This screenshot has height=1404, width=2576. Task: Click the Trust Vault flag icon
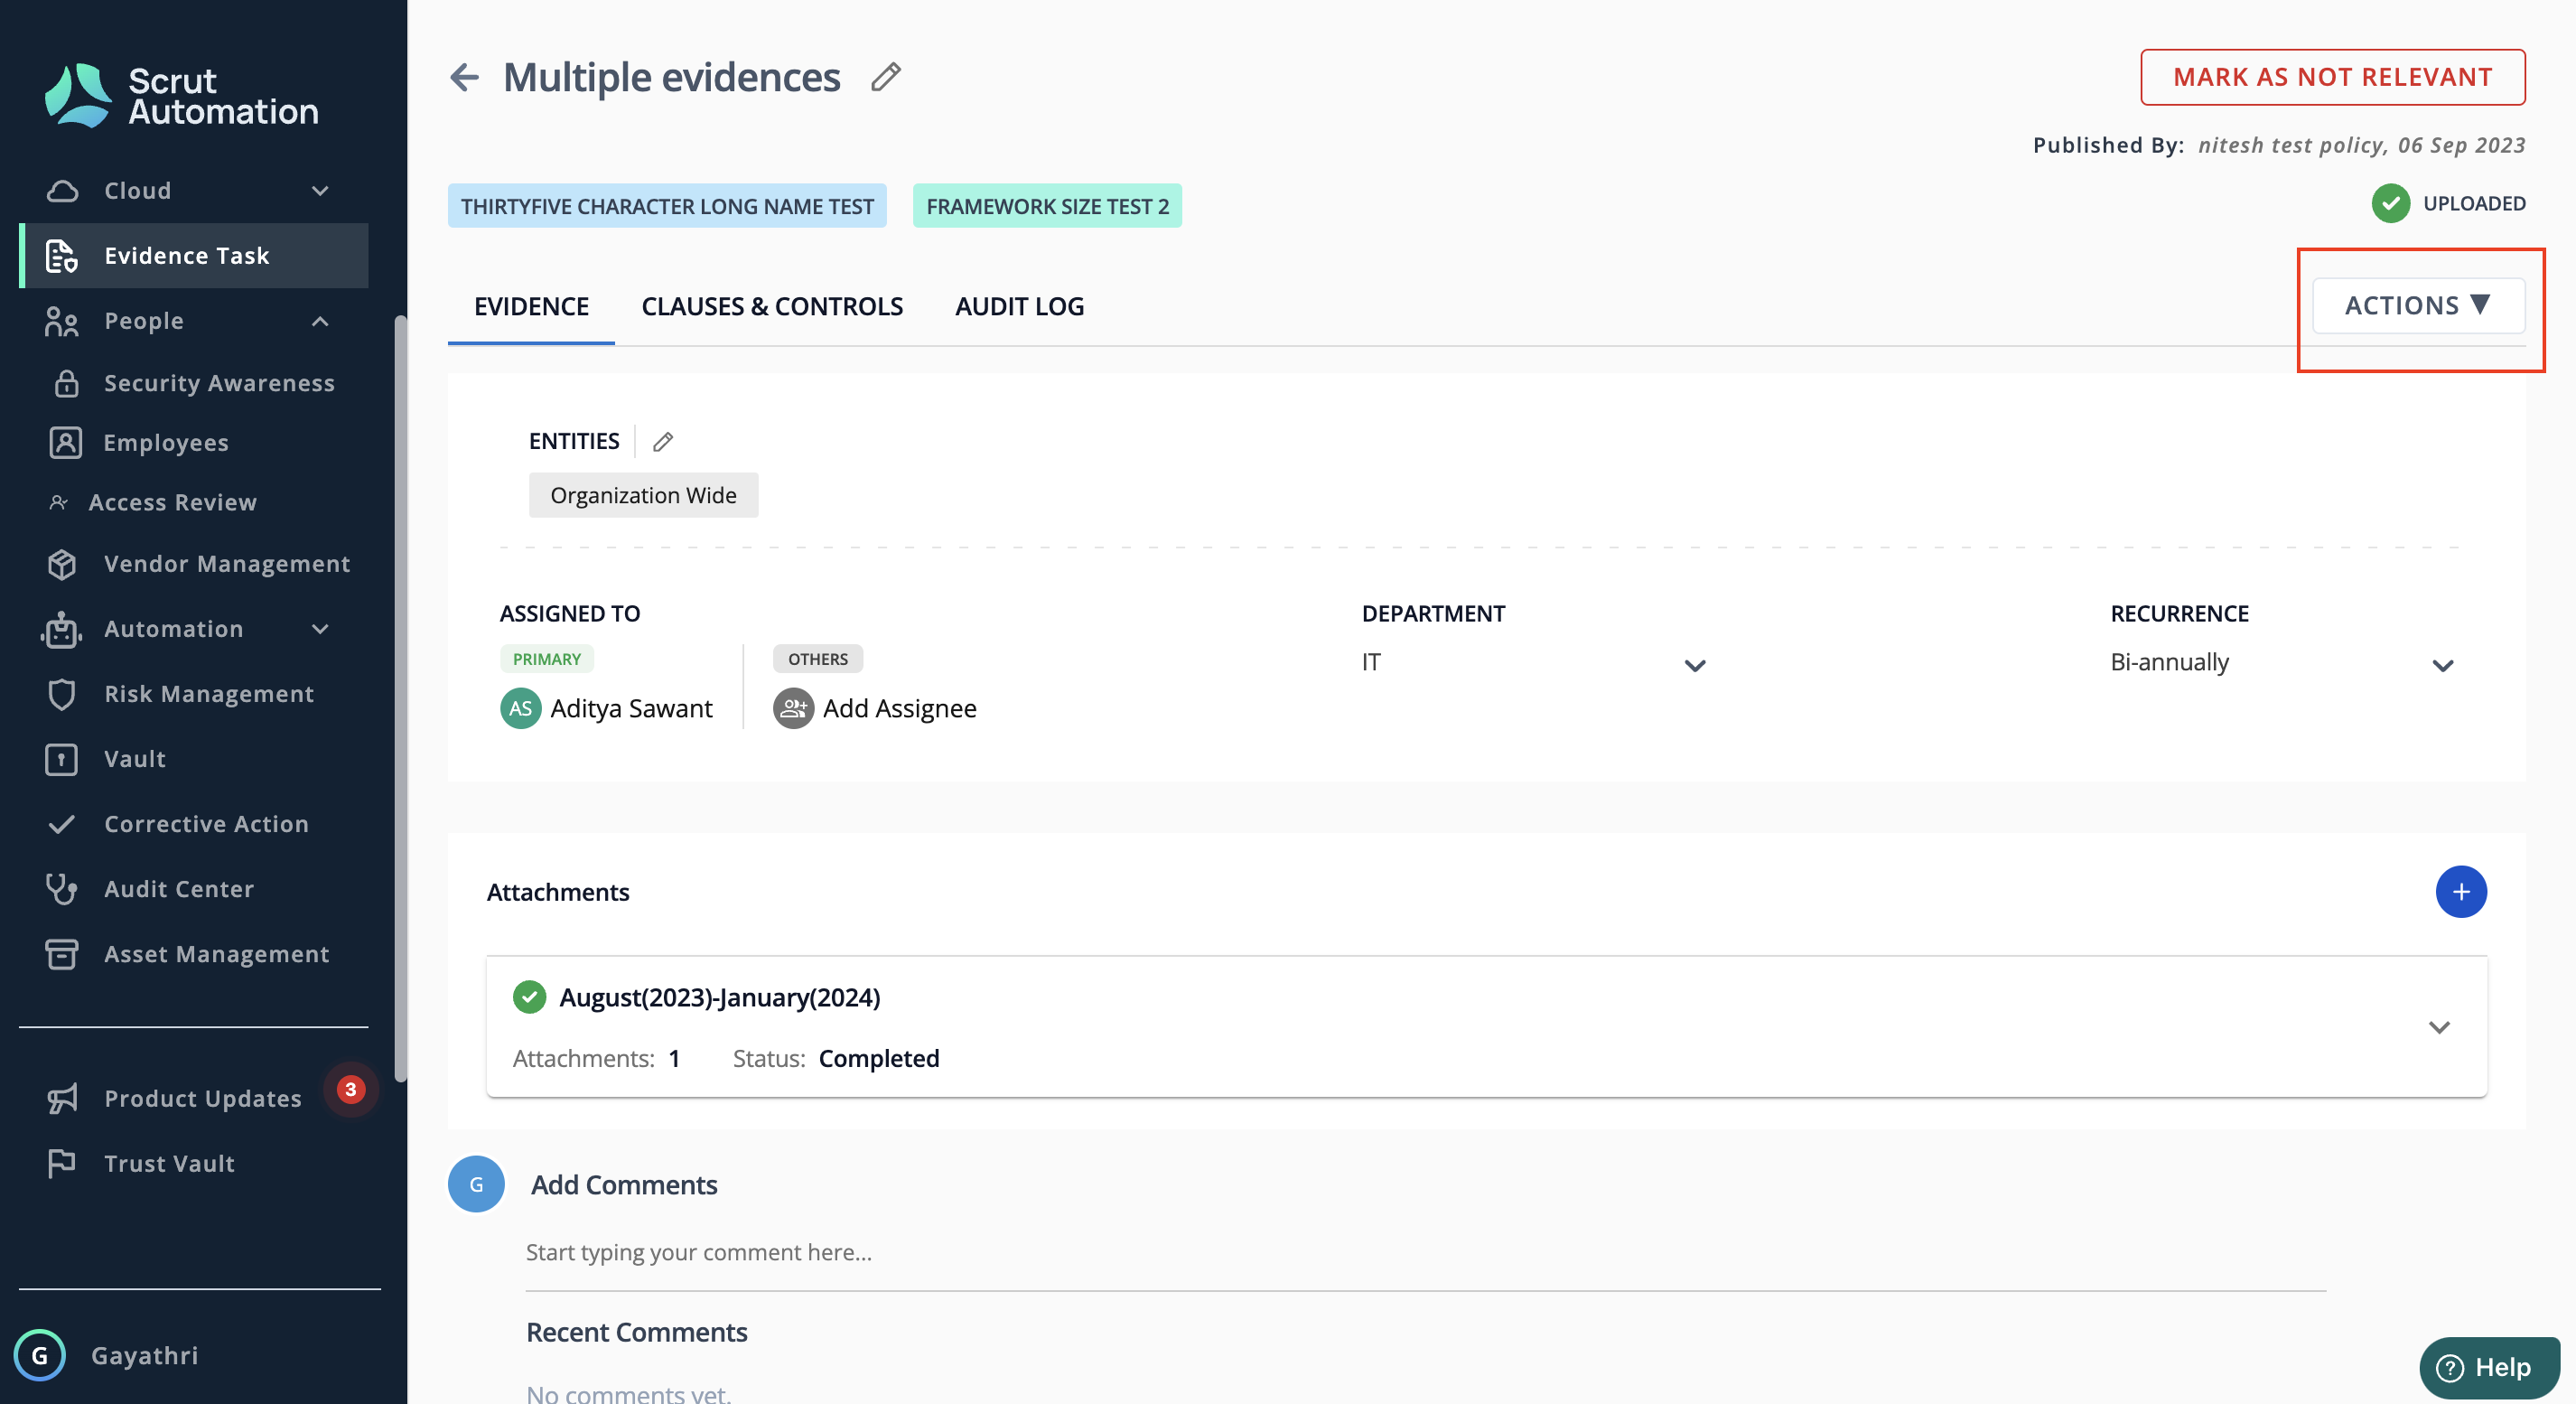(x=62, y=1163)
